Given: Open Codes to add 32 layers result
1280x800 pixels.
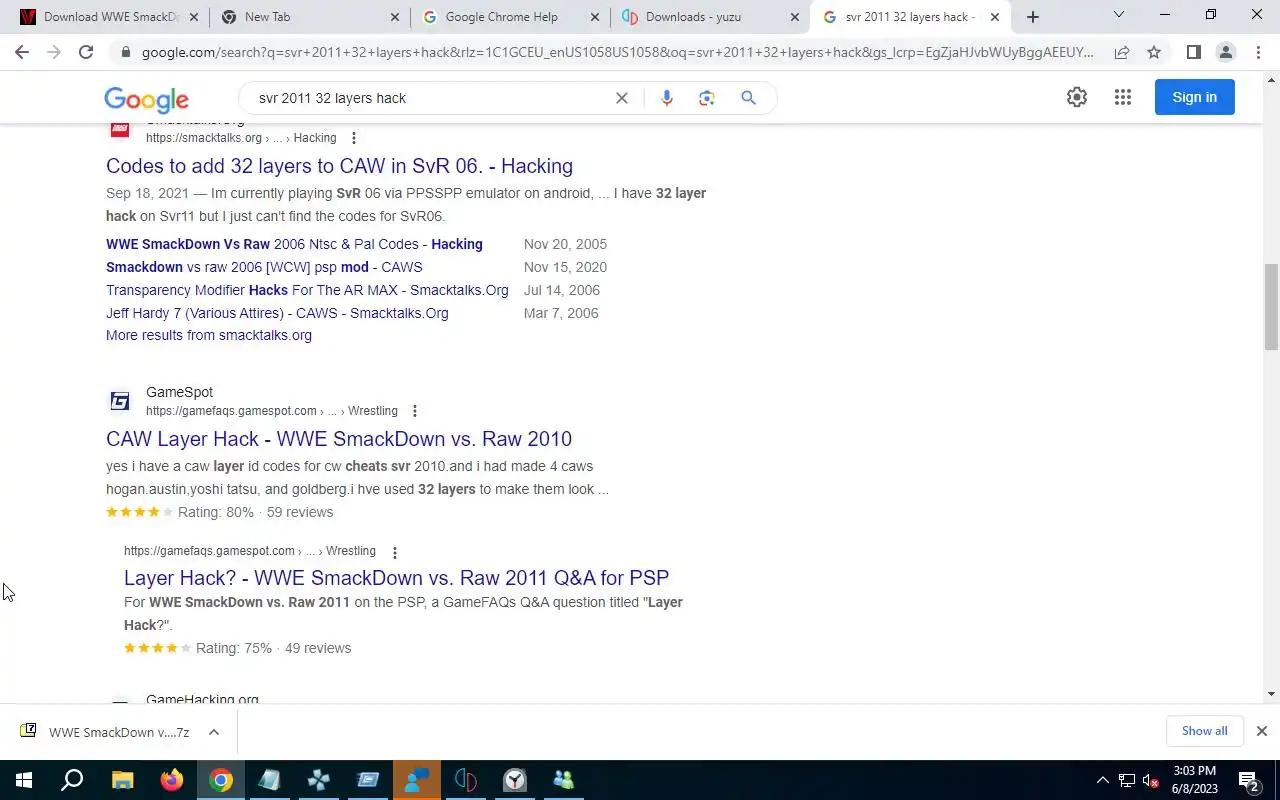Looking at the screenshot, I should [x=339, y=166].
